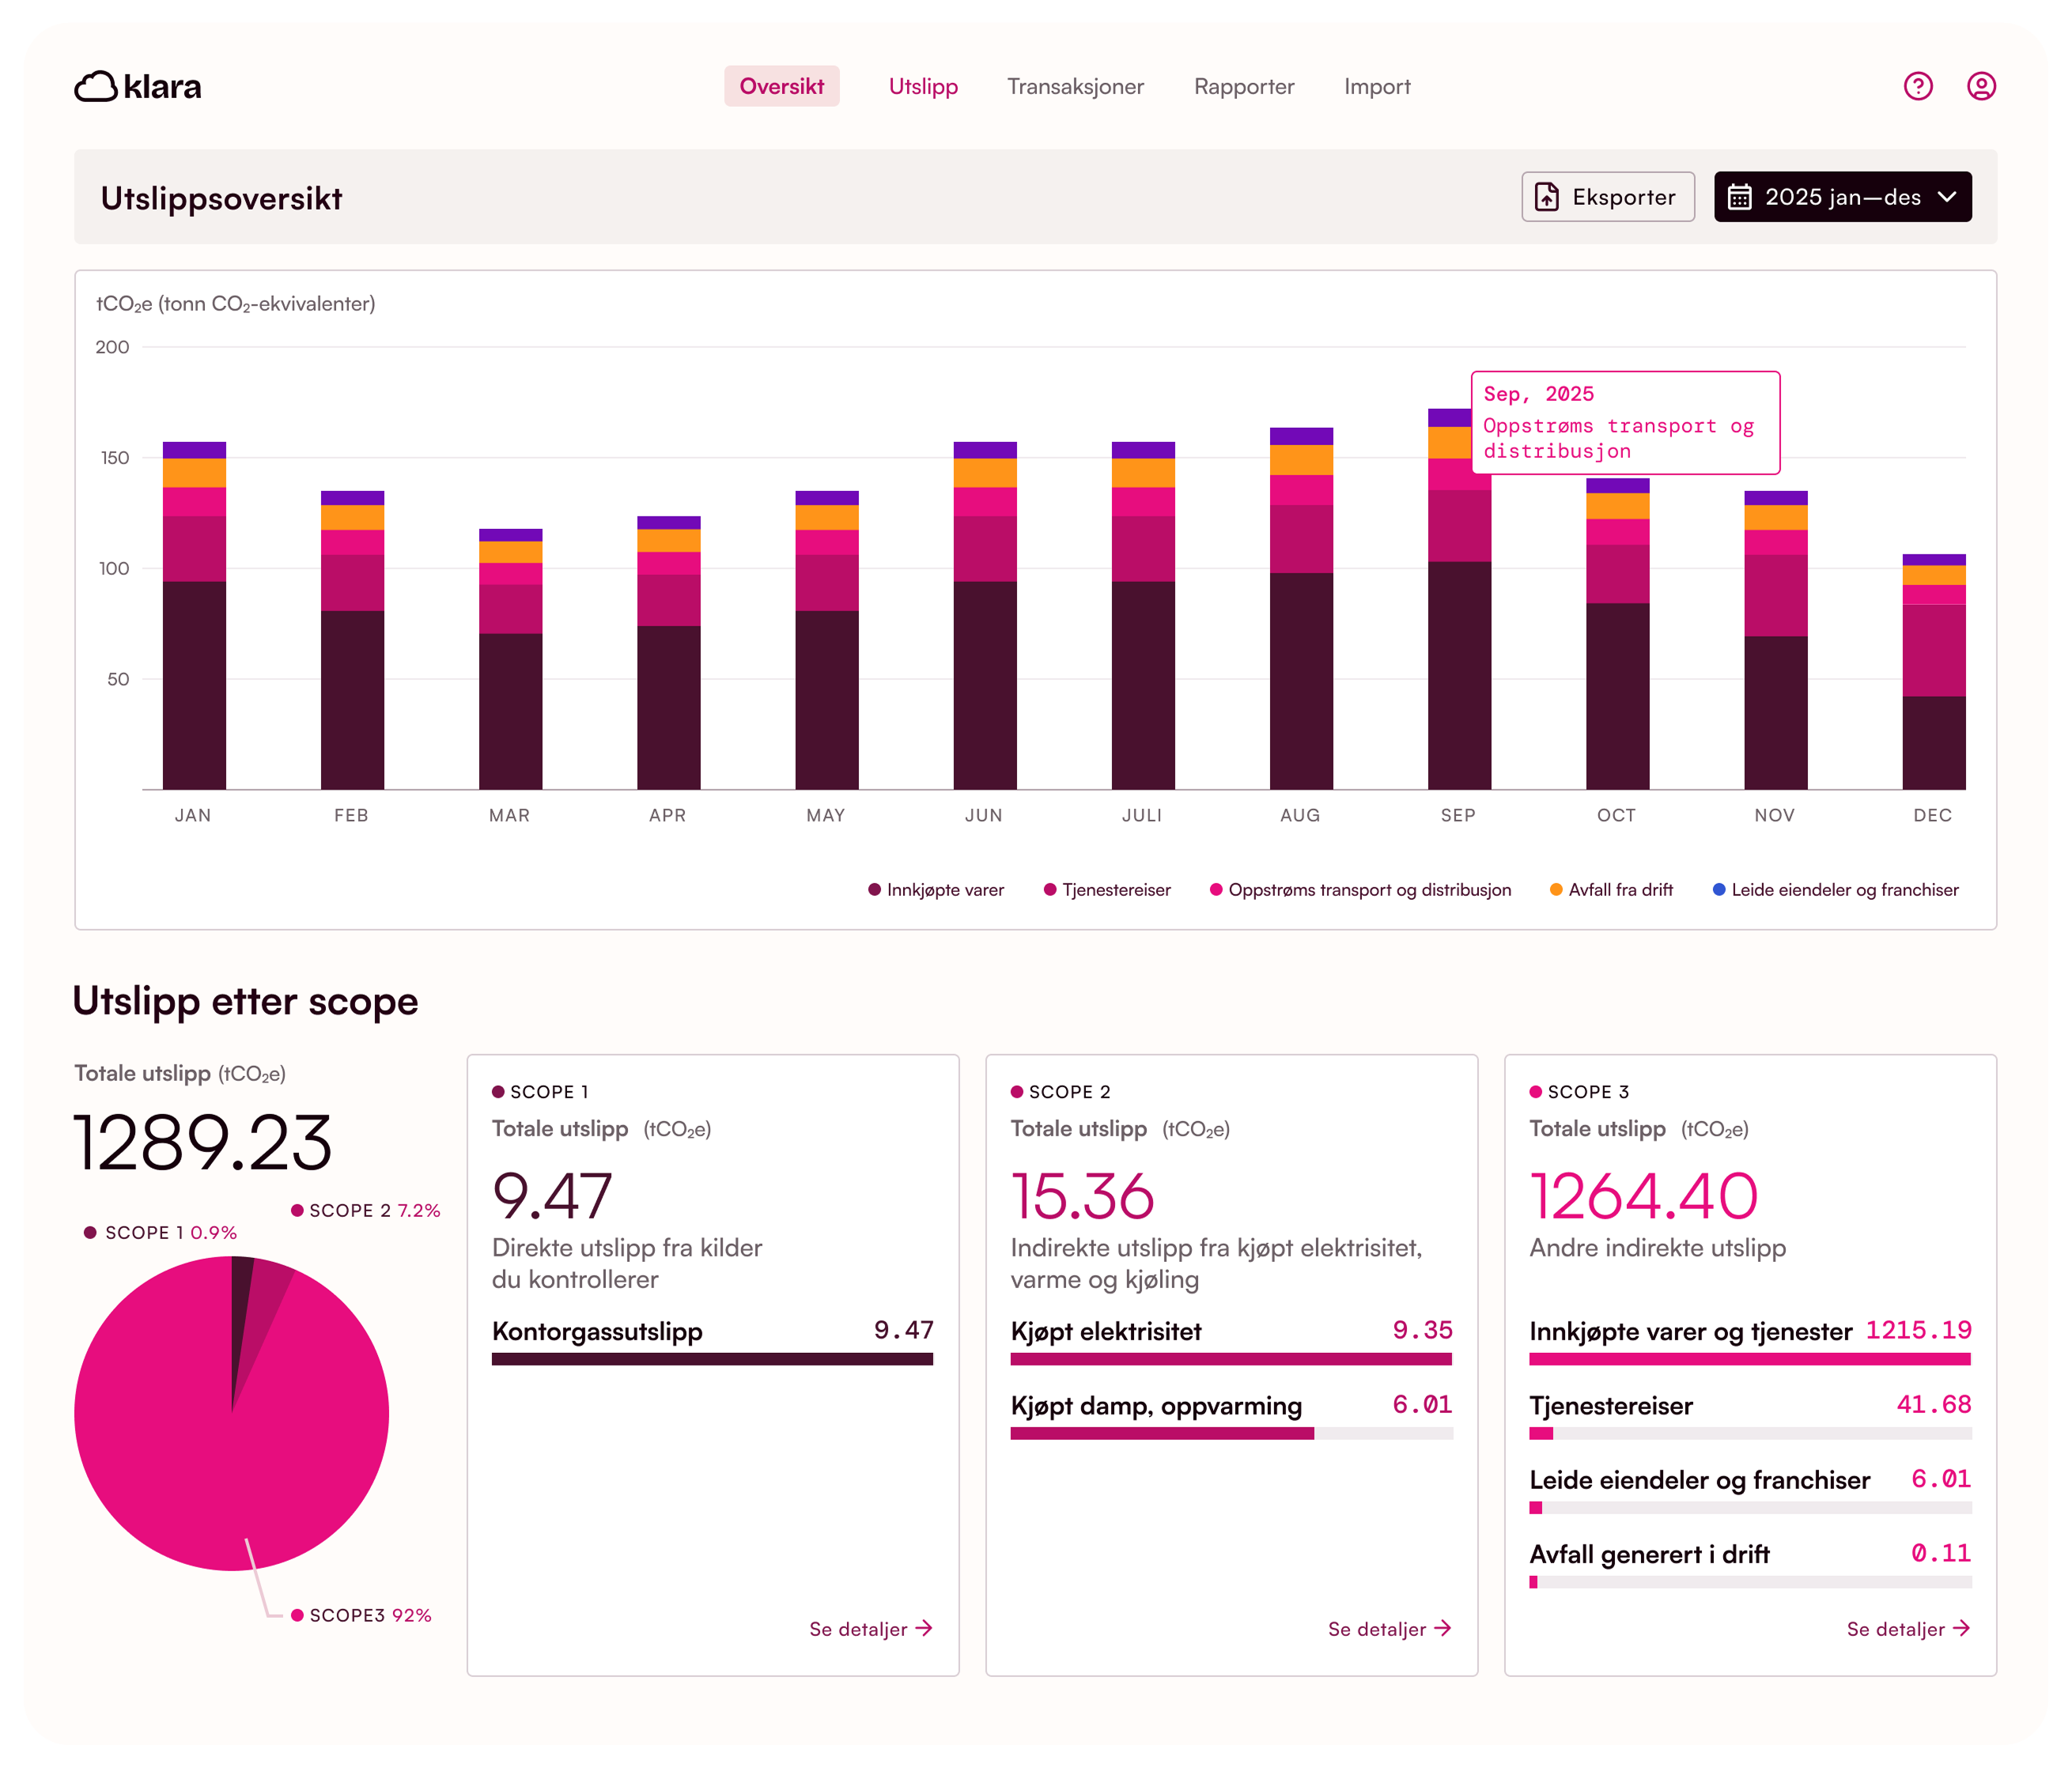This screenshot has height=1768, width=2072.
Task: Open the 2025 jan–des period dropdown
Action: point(1841,197)
